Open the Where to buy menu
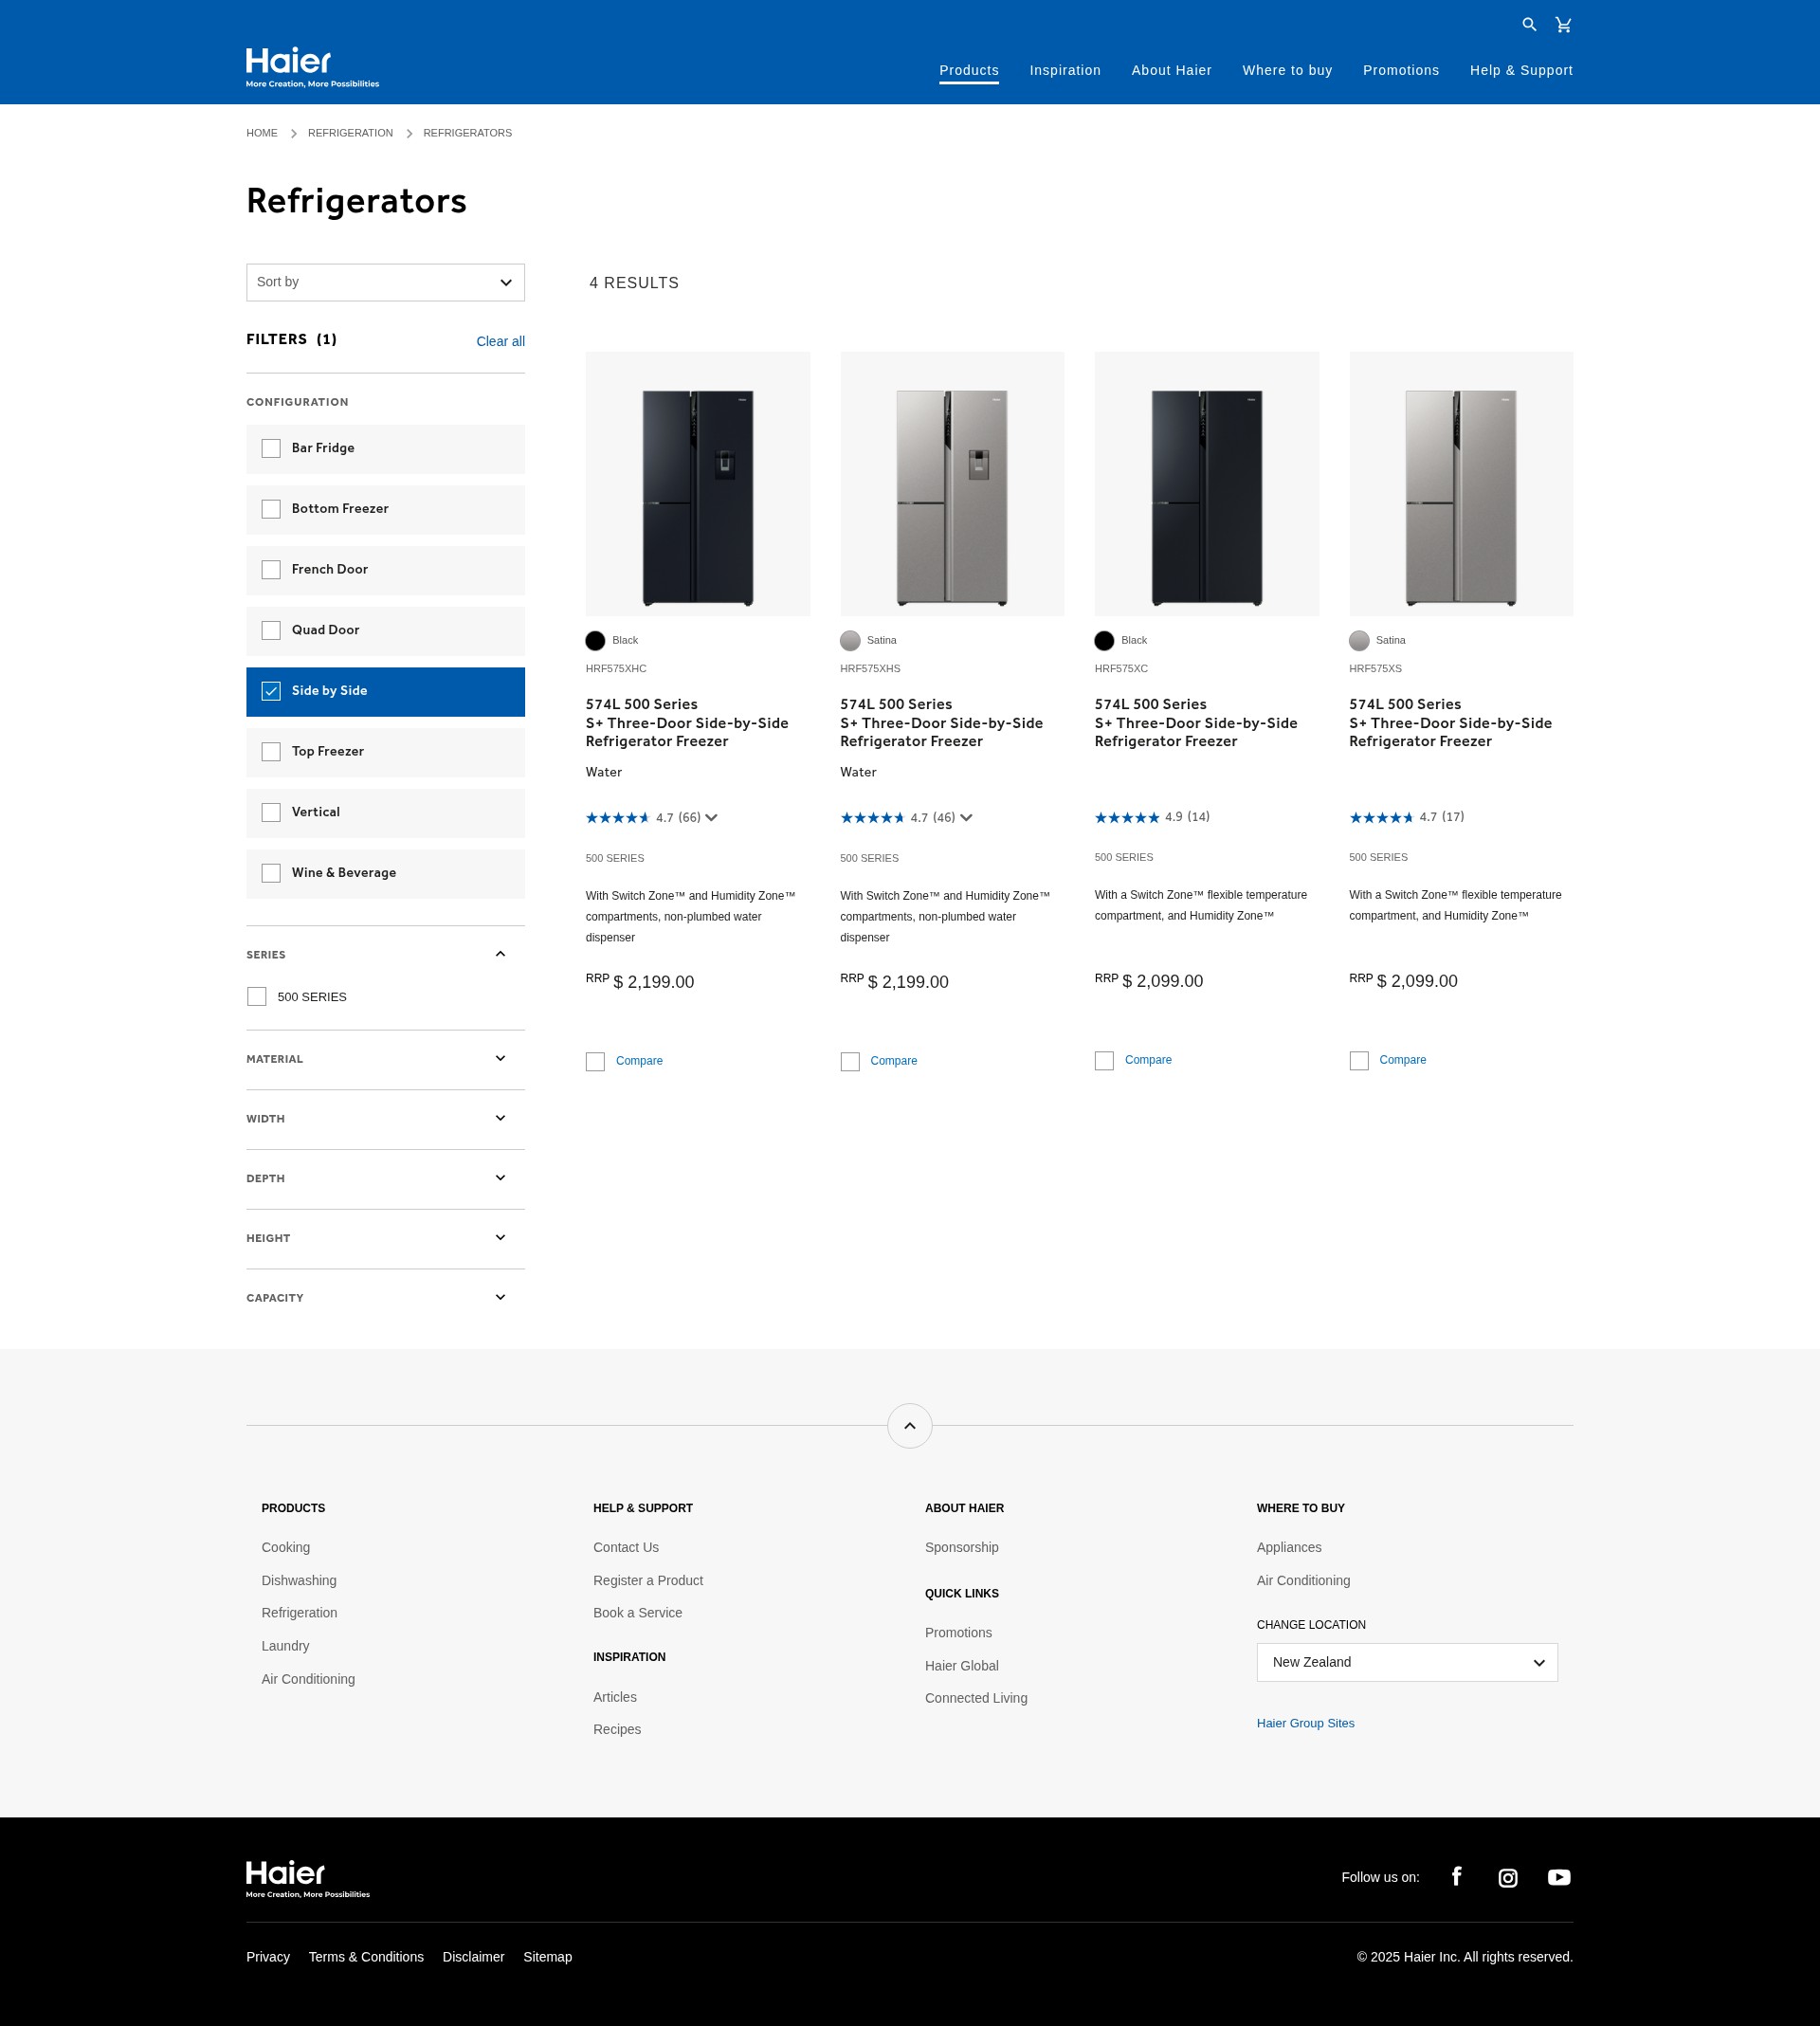The width and height of the screenshot is (1820, 2026). (1287, 70)
